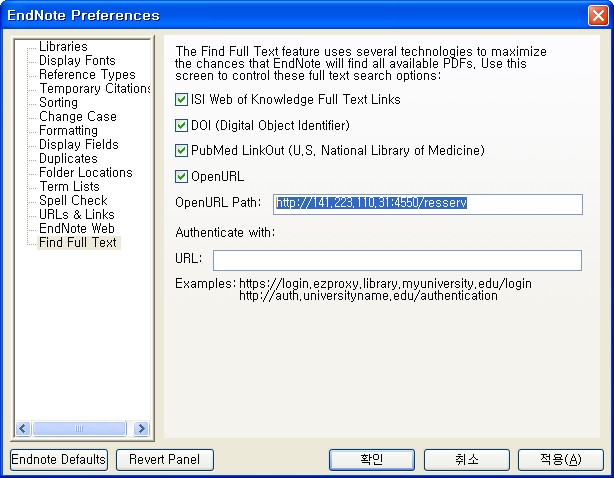Select the Duplicates category
614x478 pixels.
point(68,158)
